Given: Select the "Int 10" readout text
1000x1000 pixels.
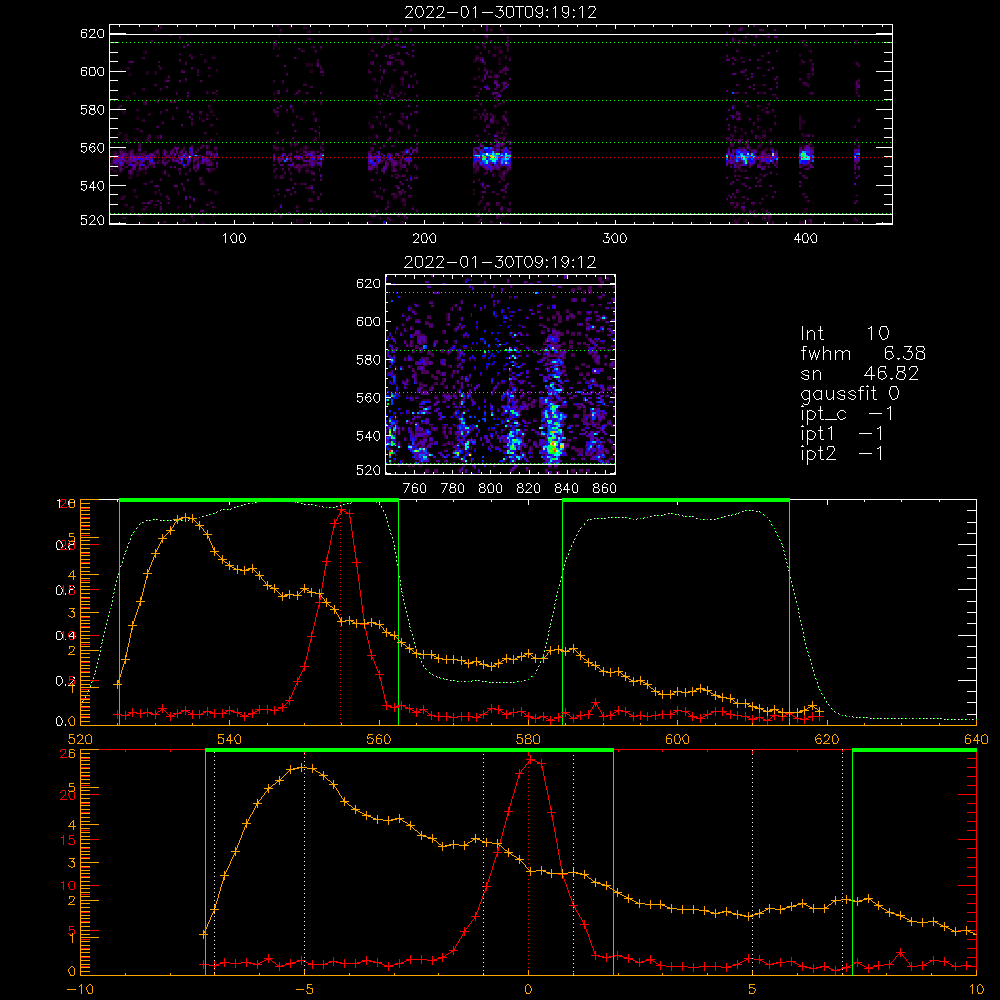Looking at the screenshot, I should tap(845, 333).
